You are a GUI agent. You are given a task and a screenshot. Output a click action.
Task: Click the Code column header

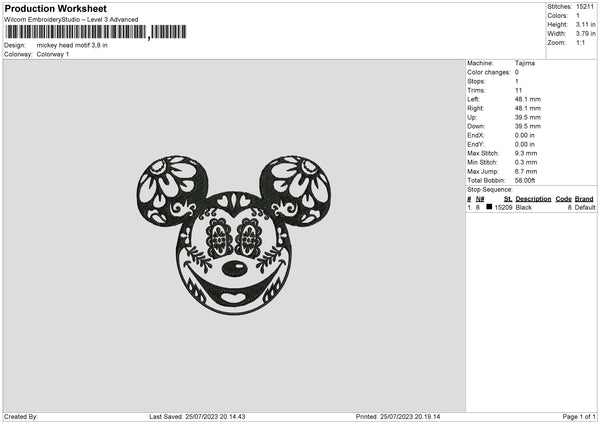(563, 199)
